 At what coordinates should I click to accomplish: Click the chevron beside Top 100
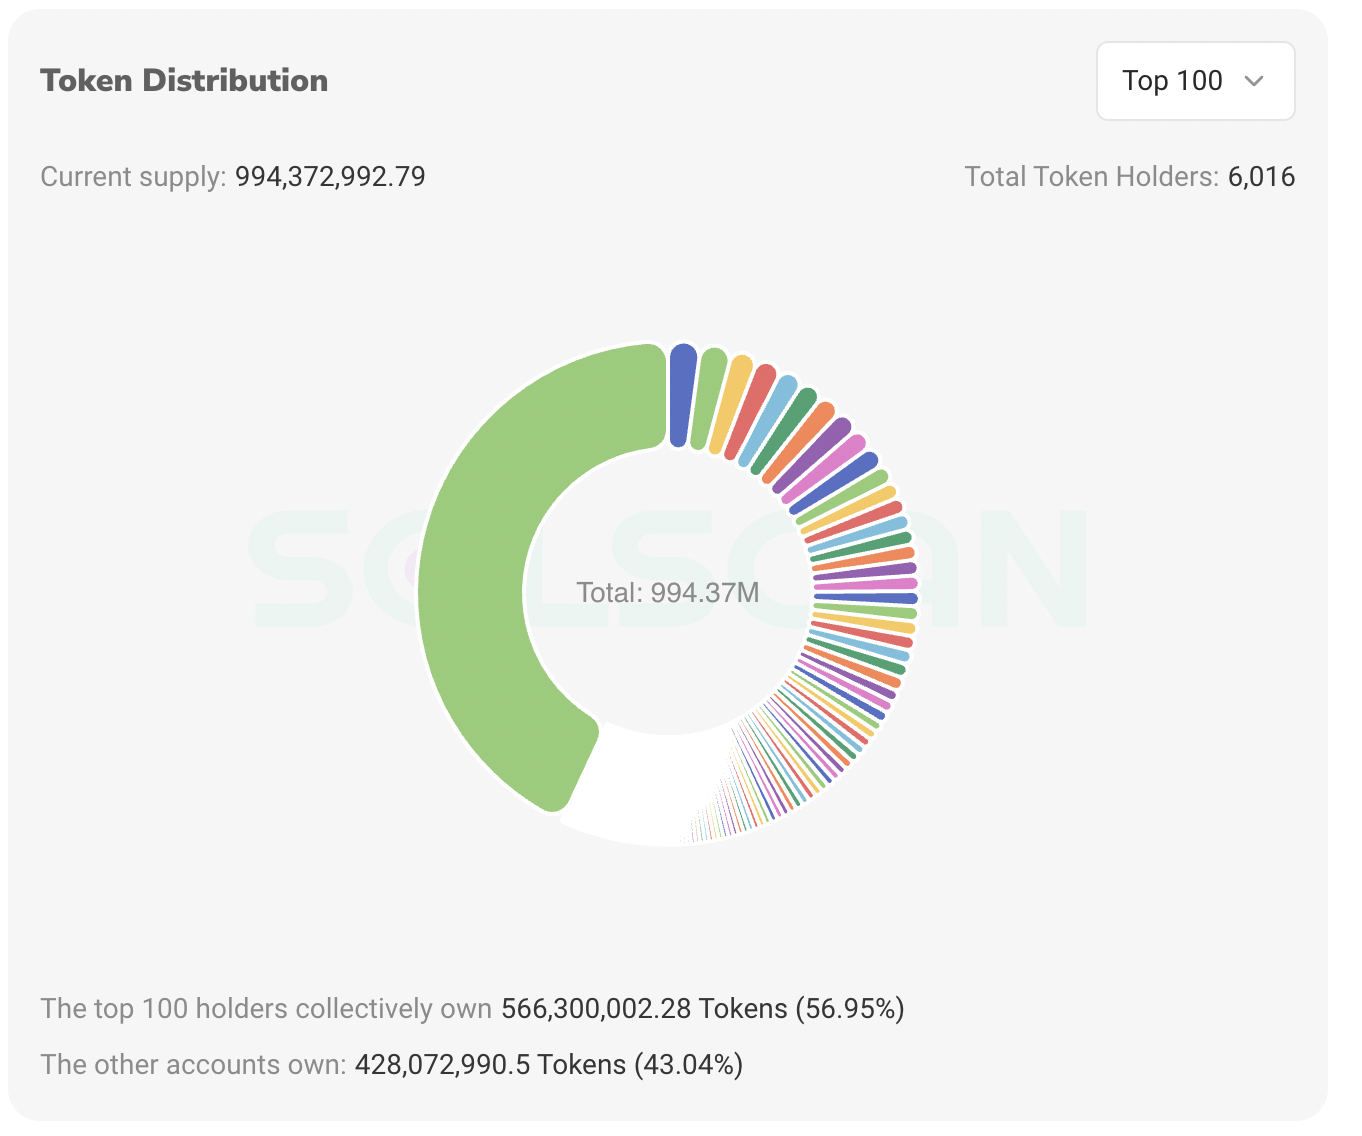[x=1256, y=82]
